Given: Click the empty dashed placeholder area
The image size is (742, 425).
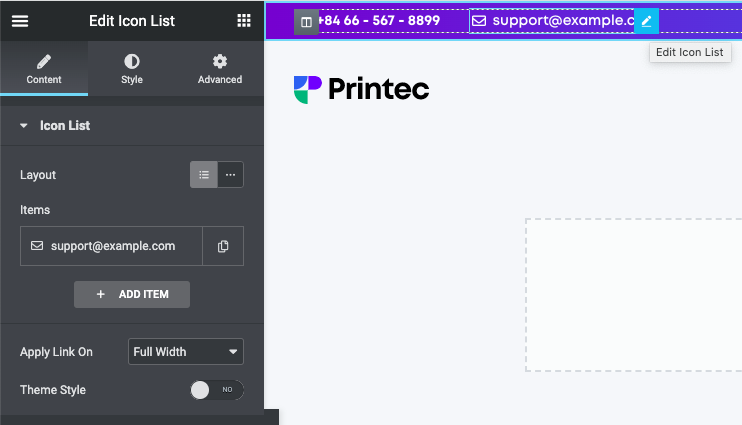Looking at the screenshot, I should pos(633,294).
